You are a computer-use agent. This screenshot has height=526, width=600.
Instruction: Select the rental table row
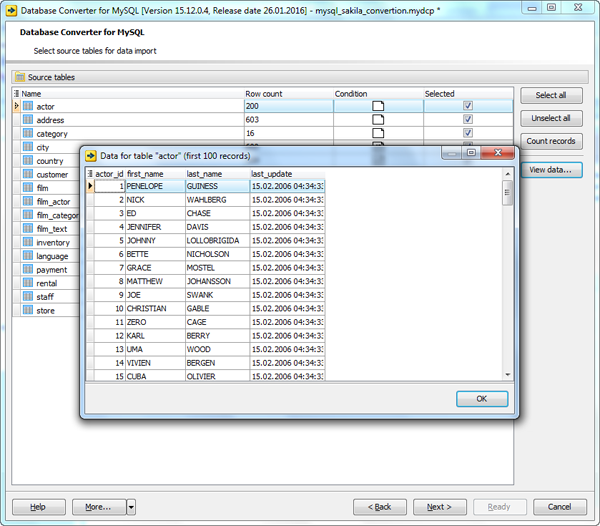tap(46, 283)
